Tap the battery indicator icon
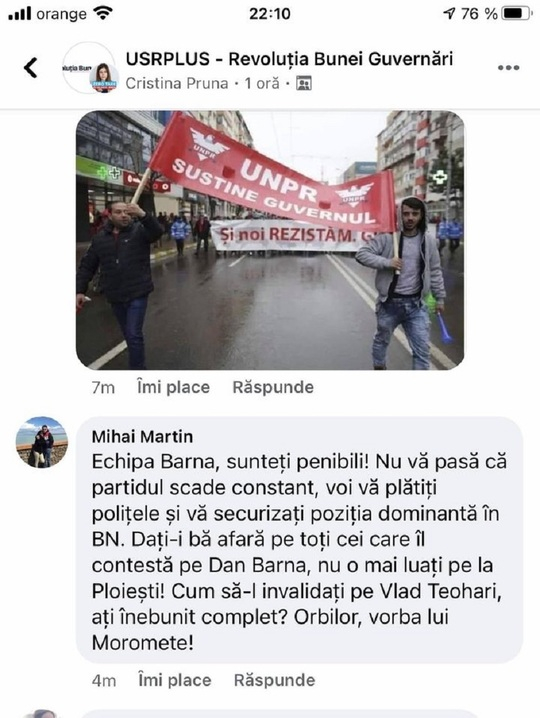This screenshot has width=540, height=718. click(517, 14)
